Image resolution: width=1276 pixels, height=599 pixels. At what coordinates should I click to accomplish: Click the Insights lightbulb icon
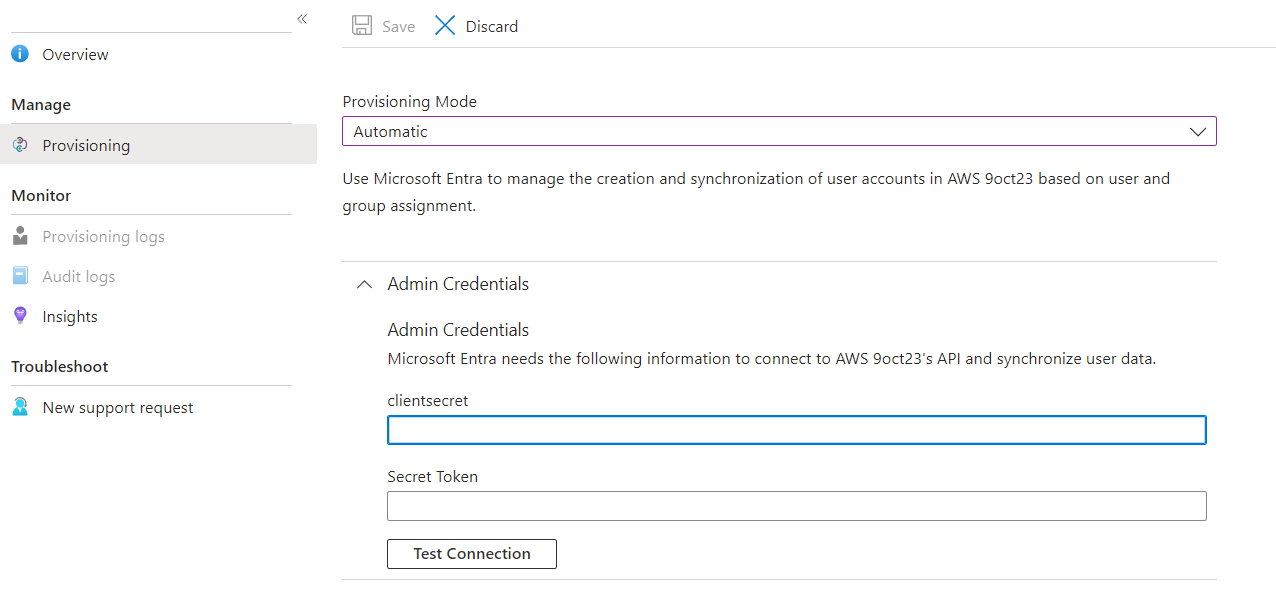click(x=20, y=316)
